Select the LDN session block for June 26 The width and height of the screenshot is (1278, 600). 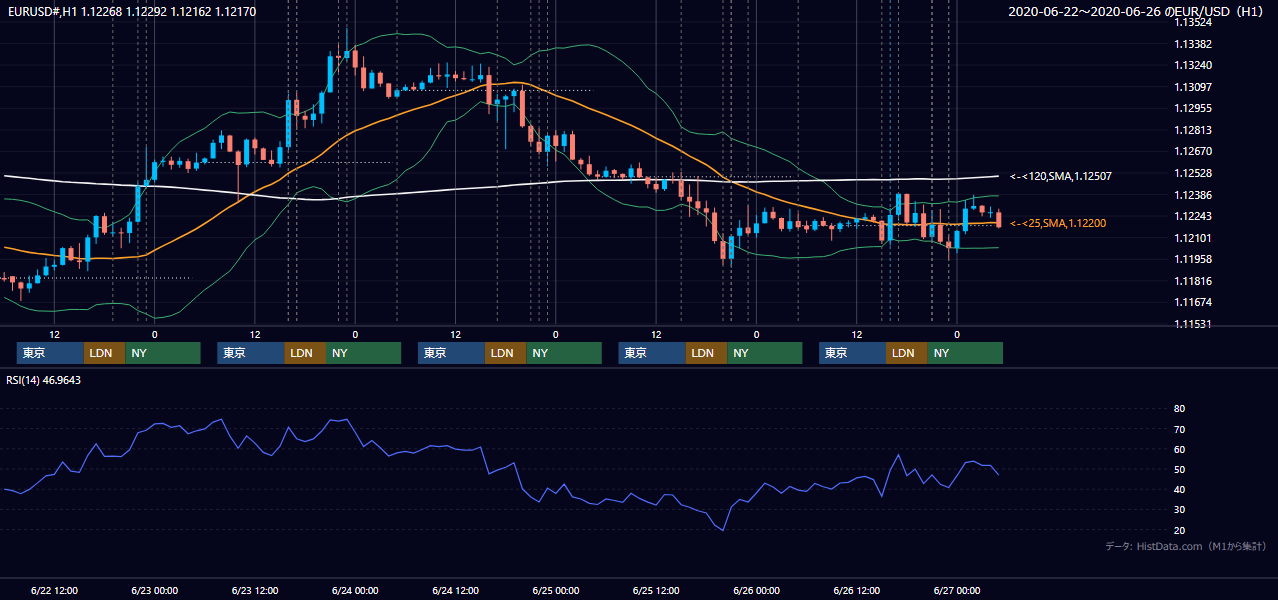pyautogui.click(x=906, y=353)
